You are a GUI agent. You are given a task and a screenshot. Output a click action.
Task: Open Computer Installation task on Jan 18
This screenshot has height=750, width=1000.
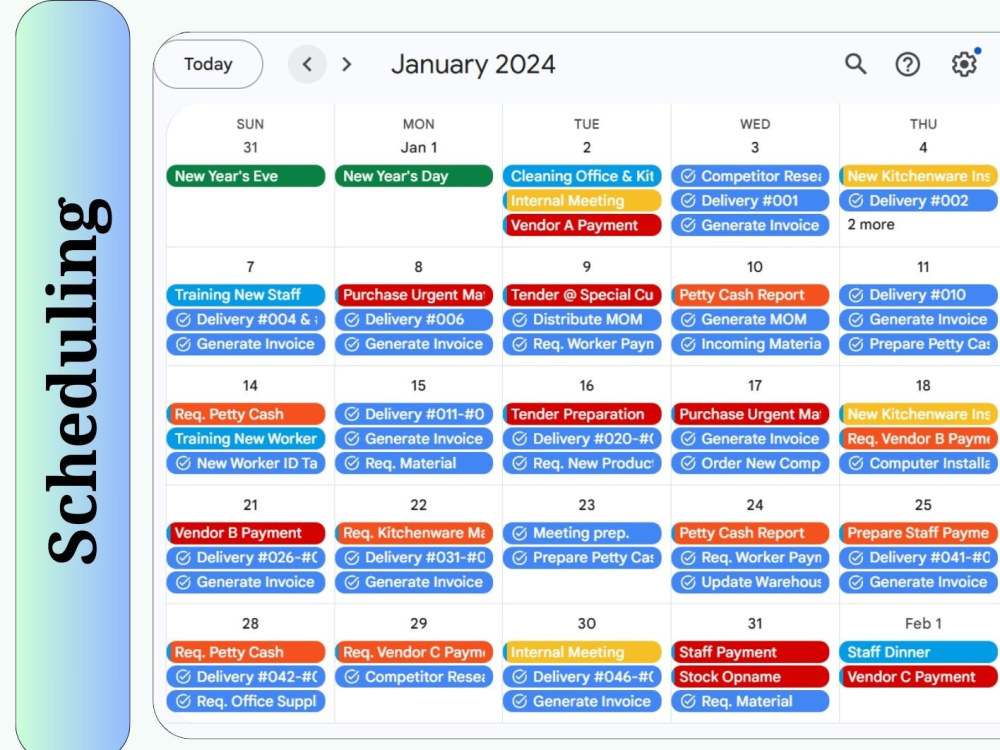(919, 464)
